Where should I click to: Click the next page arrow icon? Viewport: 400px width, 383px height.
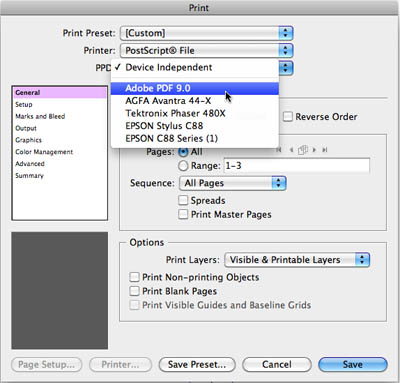(x=314, y=150)
